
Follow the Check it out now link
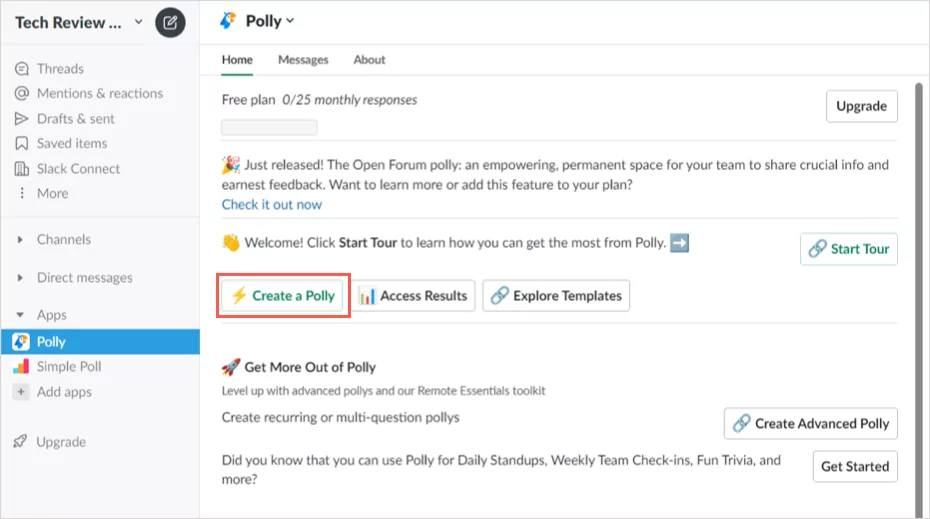click(x=272, y=205)
